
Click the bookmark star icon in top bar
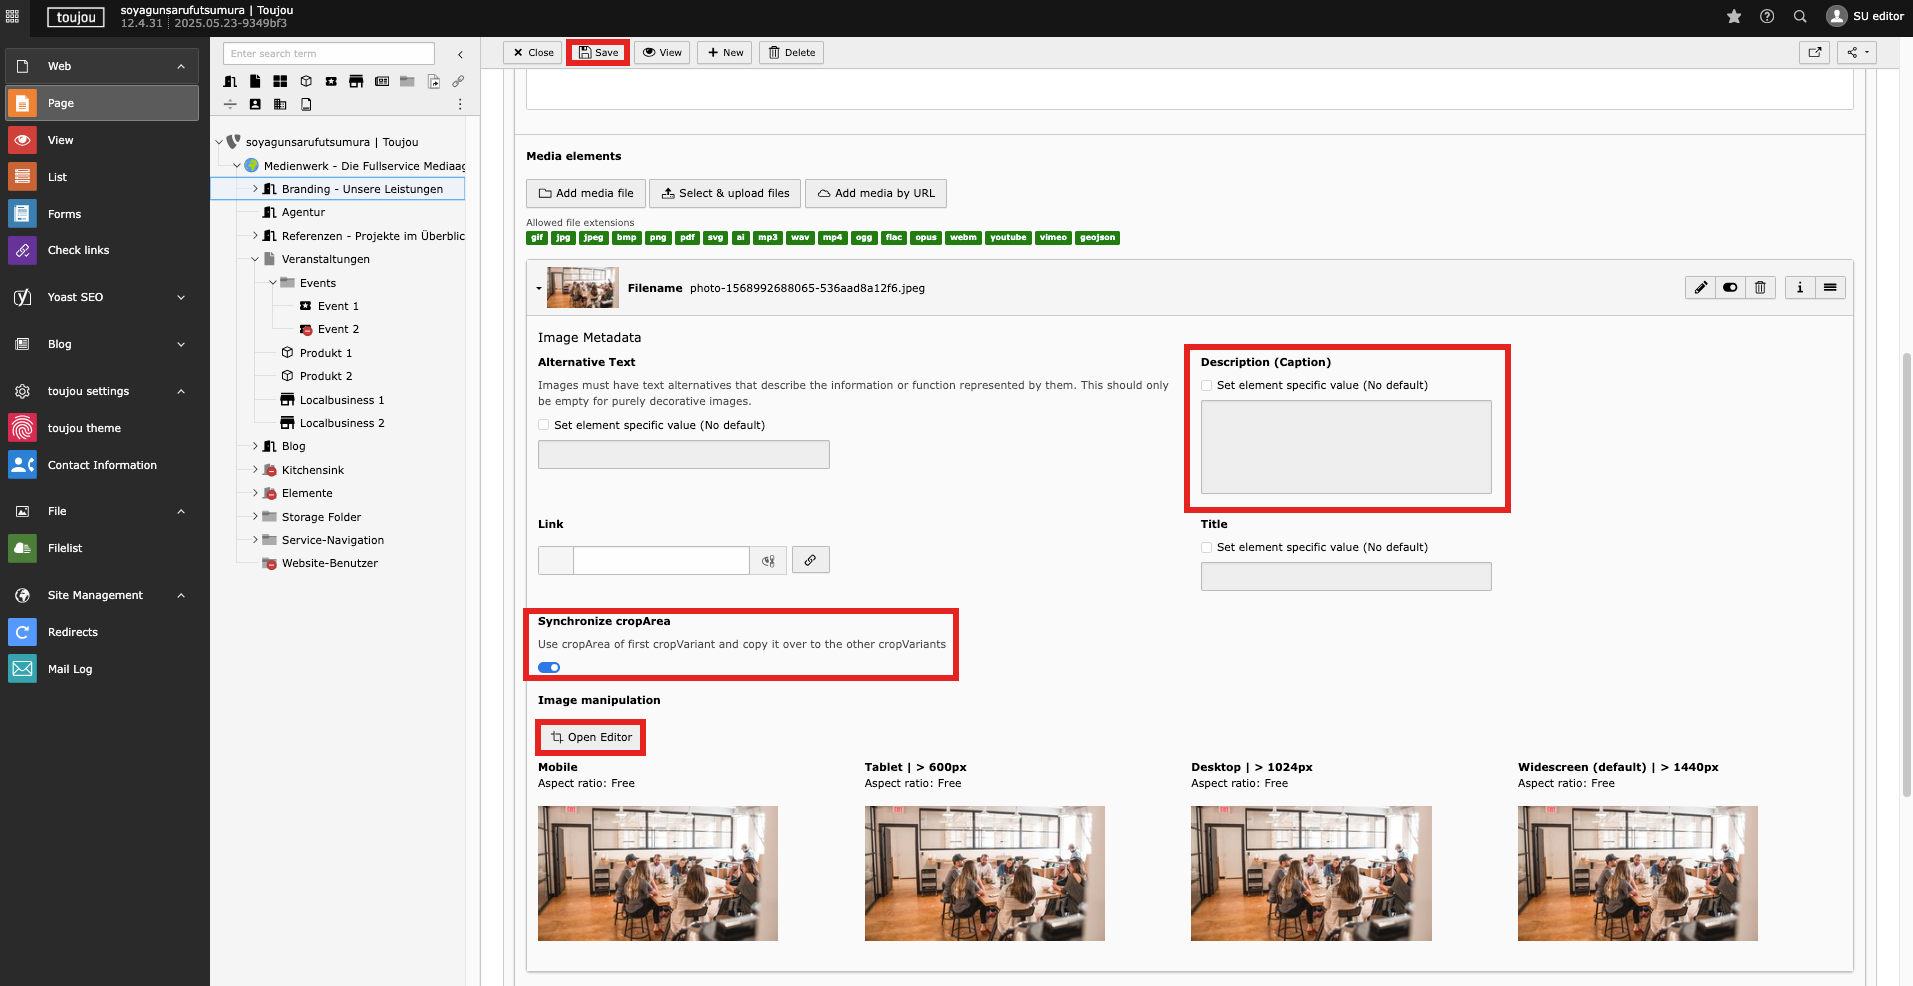click(1734, 16)
